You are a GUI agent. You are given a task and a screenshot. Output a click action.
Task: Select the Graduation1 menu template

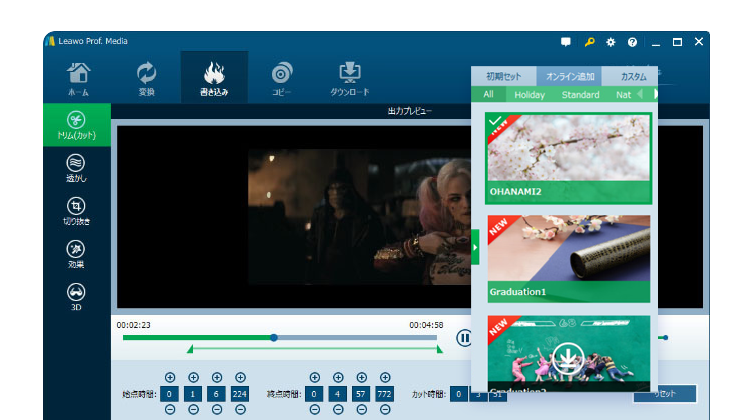(x=568, y=259)
